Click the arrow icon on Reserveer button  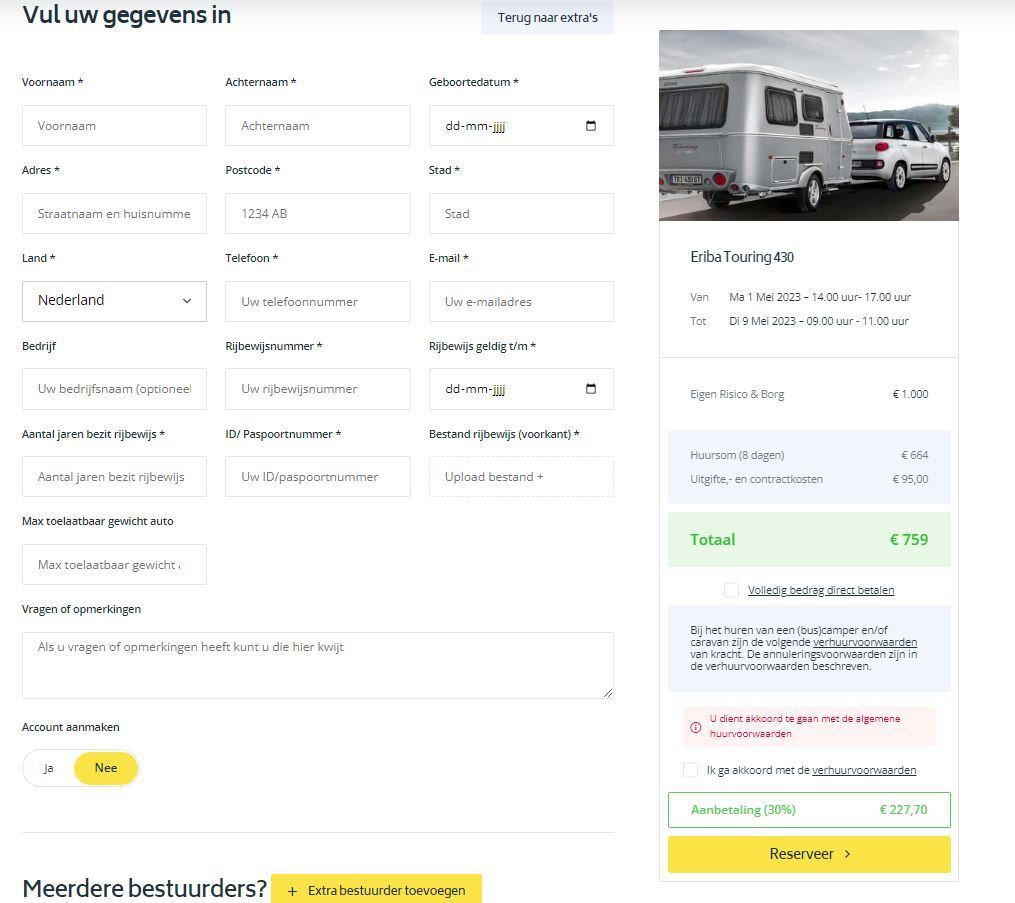847,854
